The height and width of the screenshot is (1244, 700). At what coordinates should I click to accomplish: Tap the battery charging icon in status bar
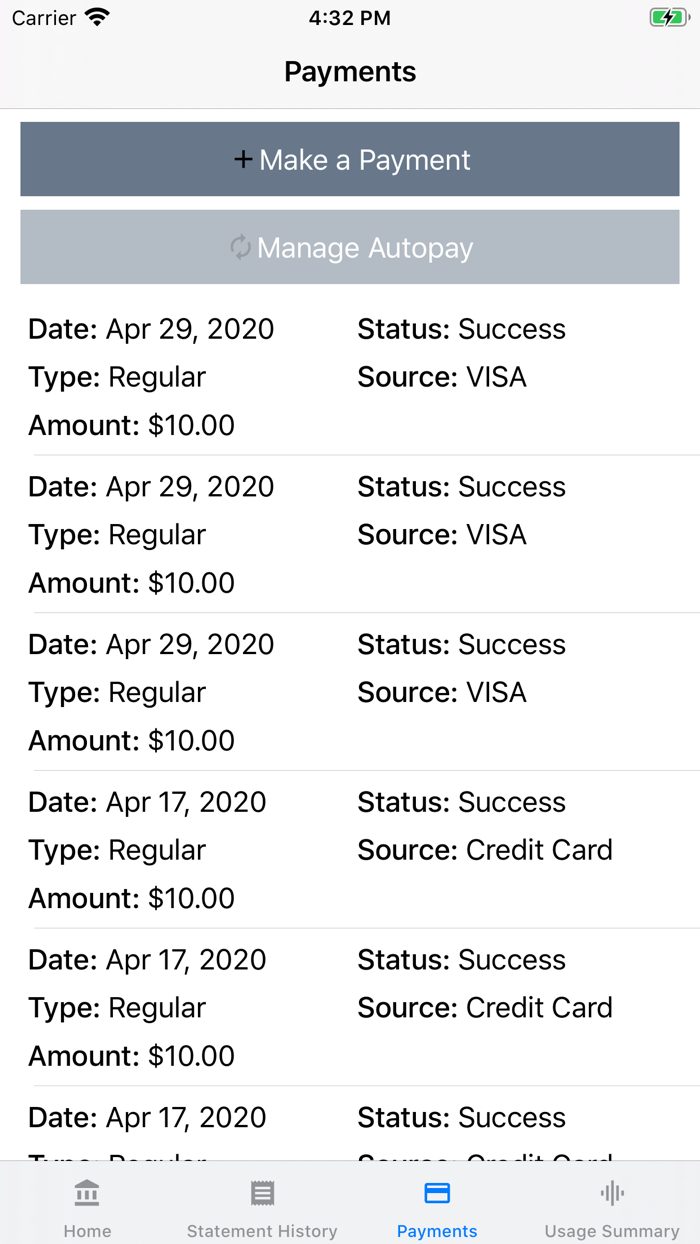pos(667,18)
